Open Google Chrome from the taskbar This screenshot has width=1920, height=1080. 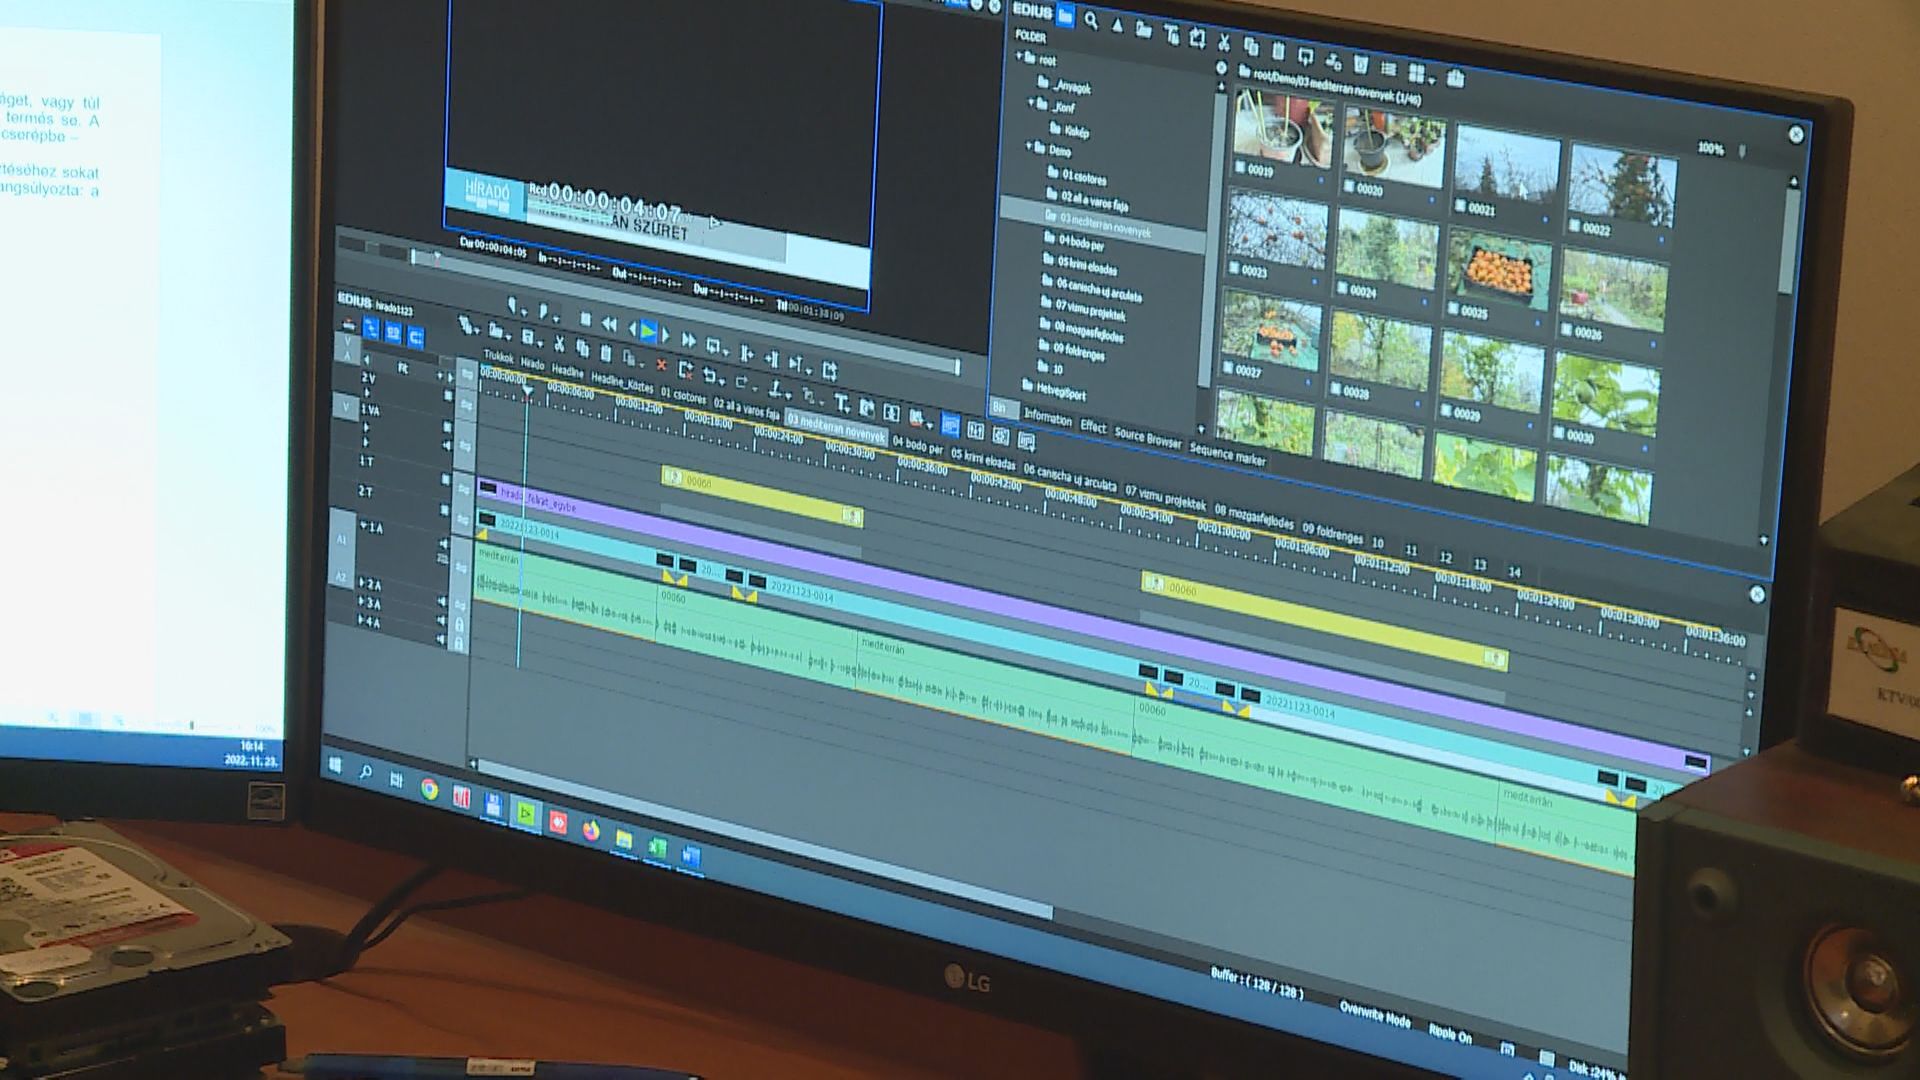point(429,790)
